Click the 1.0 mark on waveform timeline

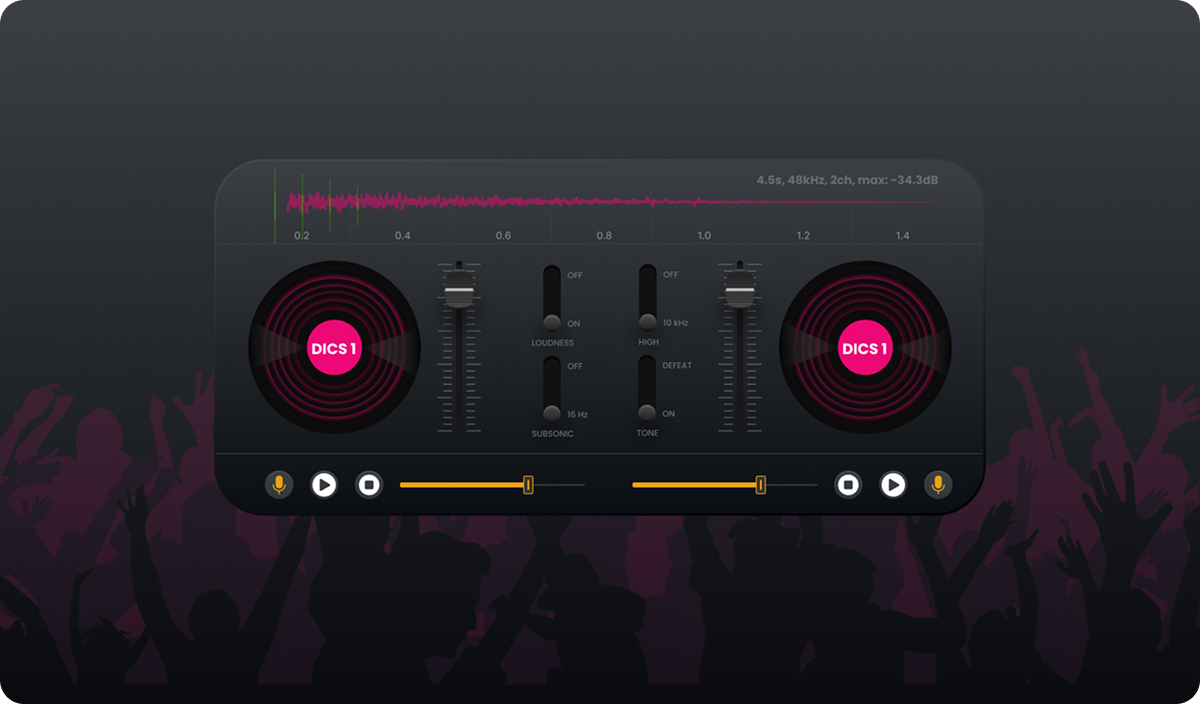704,235
